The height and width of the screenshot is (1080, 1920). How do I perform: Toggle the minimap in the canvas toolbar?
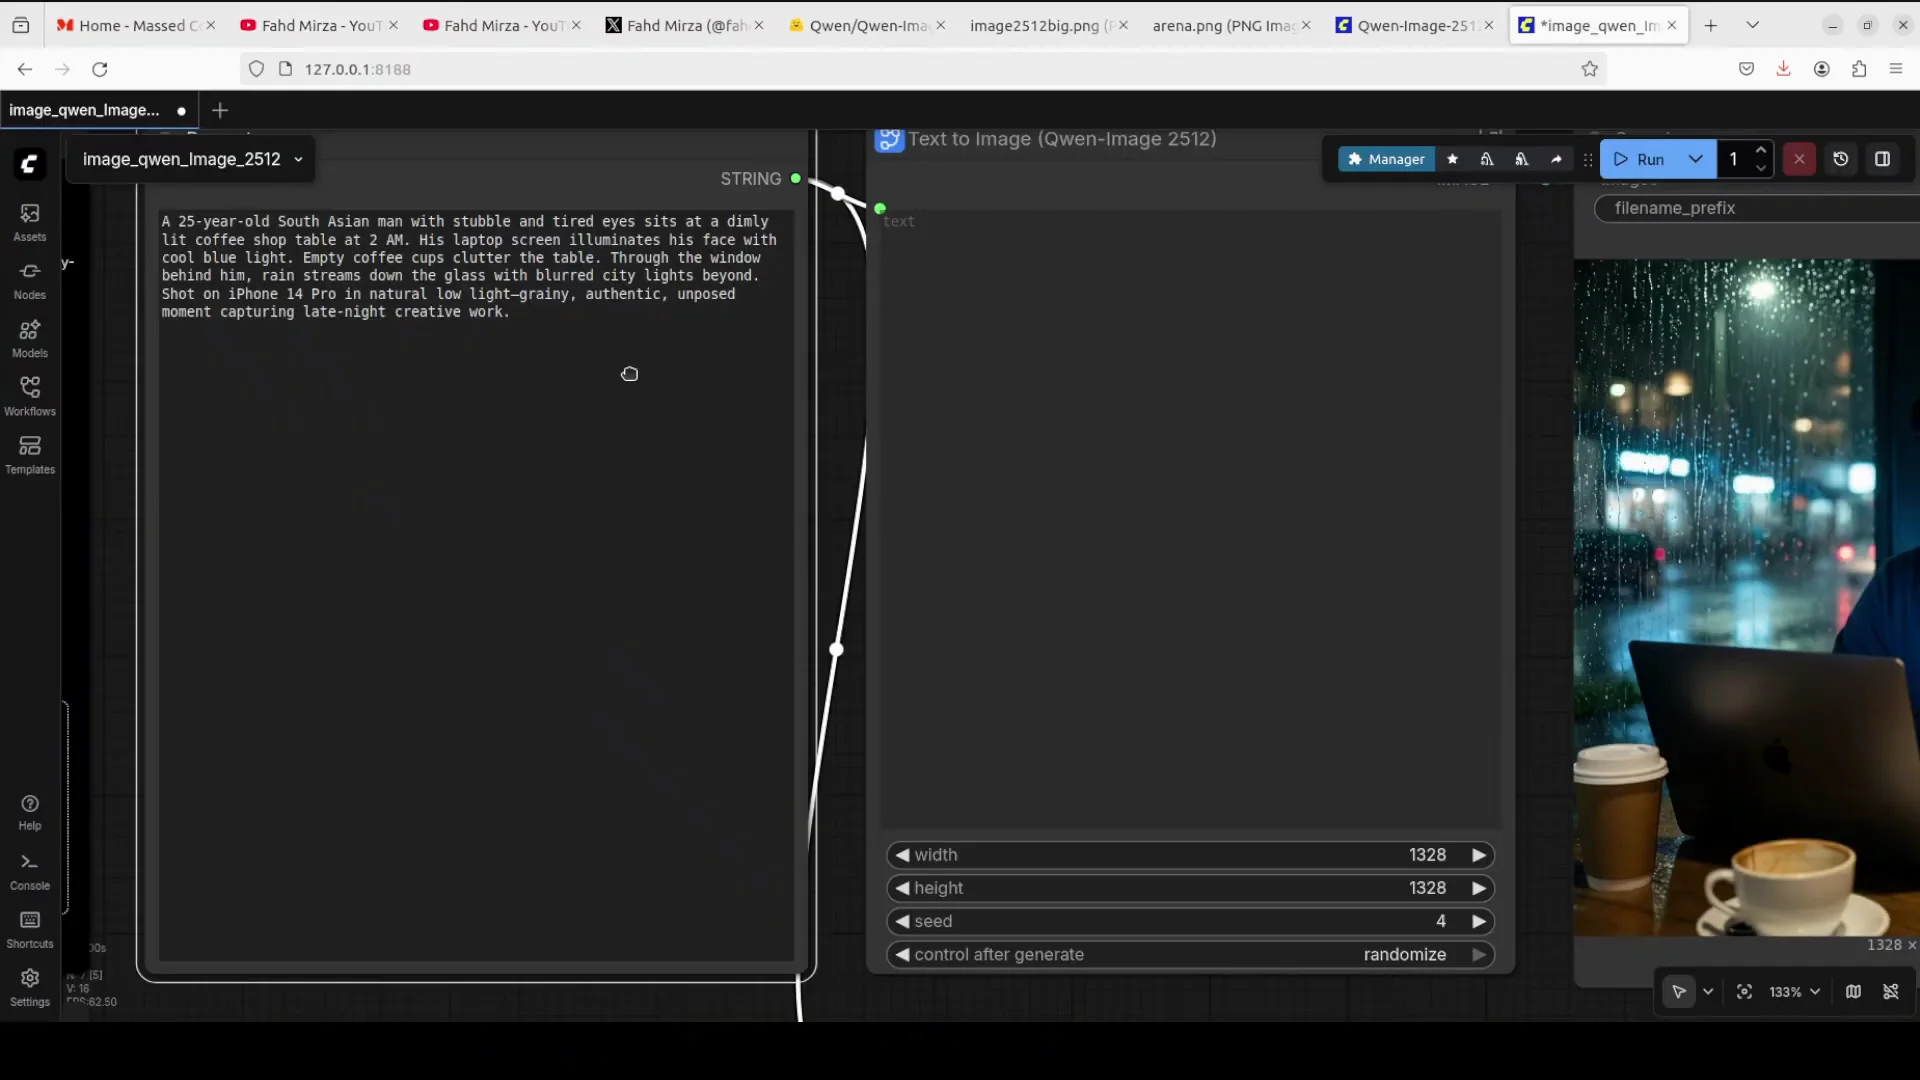[x=1855, y=991]
